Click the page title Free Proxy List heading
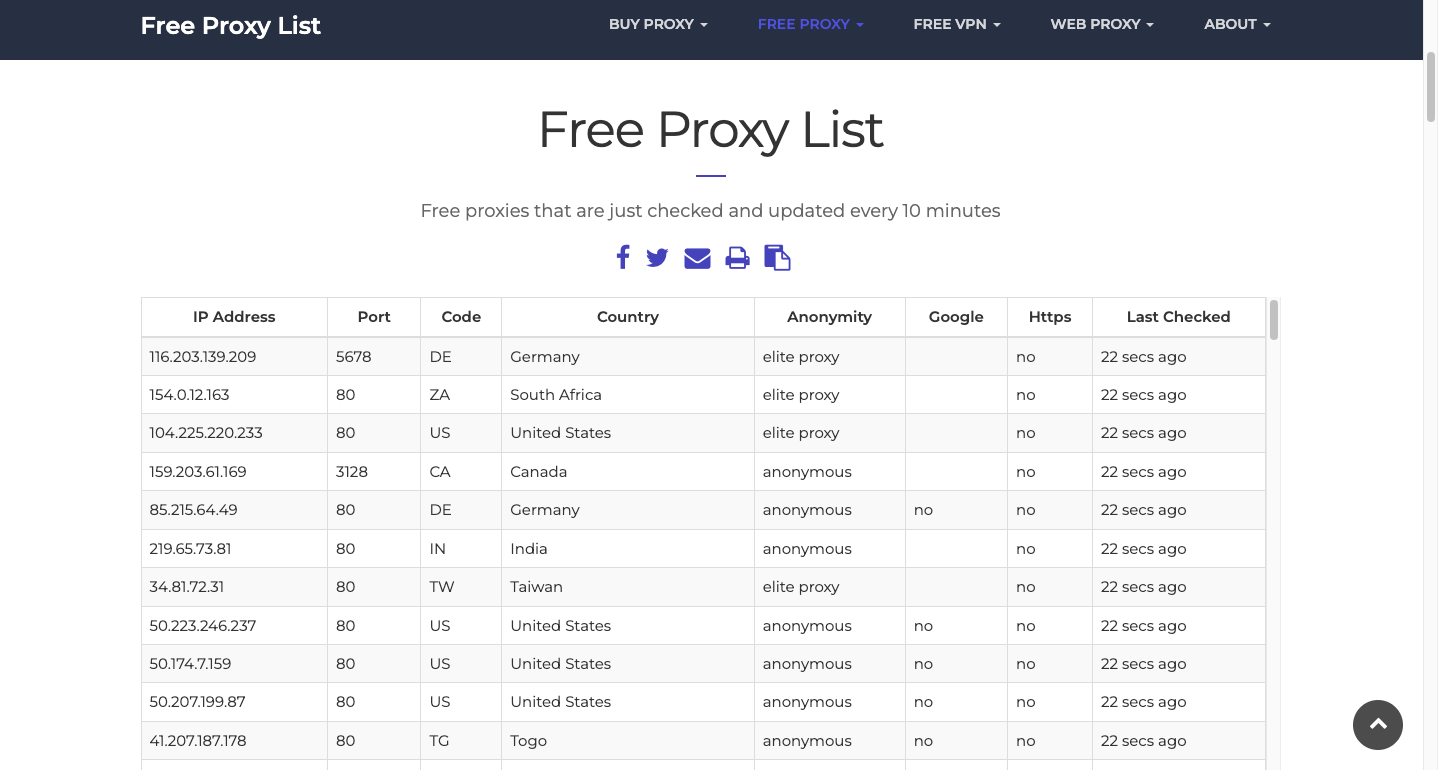This screenshot has width=1438, height=770. point(710,130)
